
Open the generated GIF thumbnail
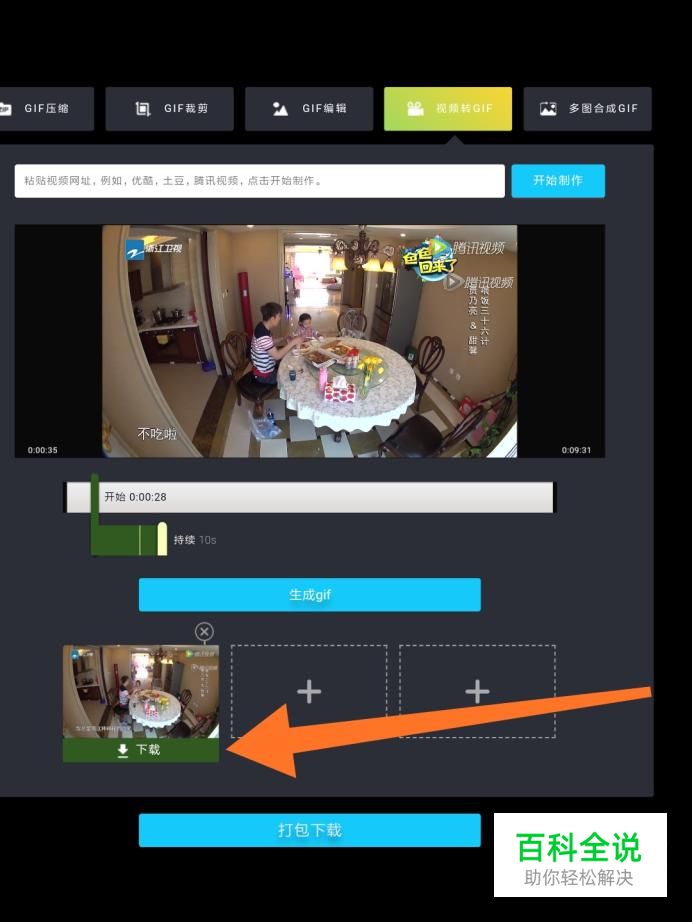[141, 692]
